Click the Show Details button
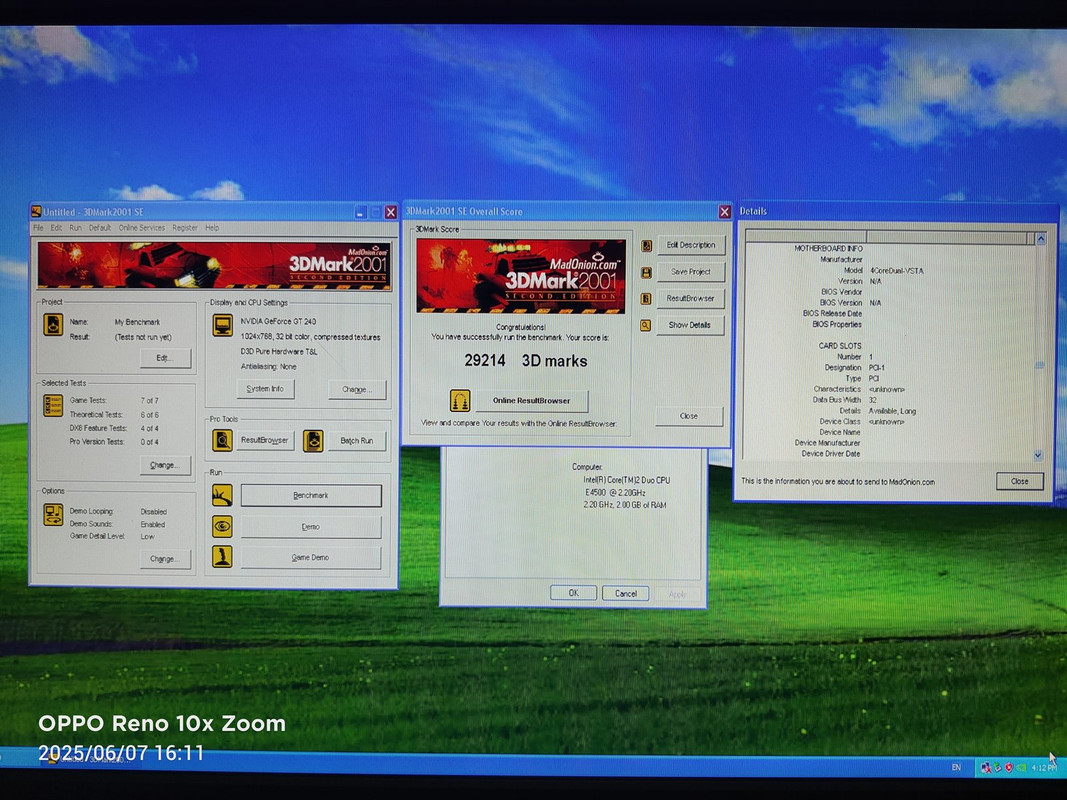 [689, 325]
